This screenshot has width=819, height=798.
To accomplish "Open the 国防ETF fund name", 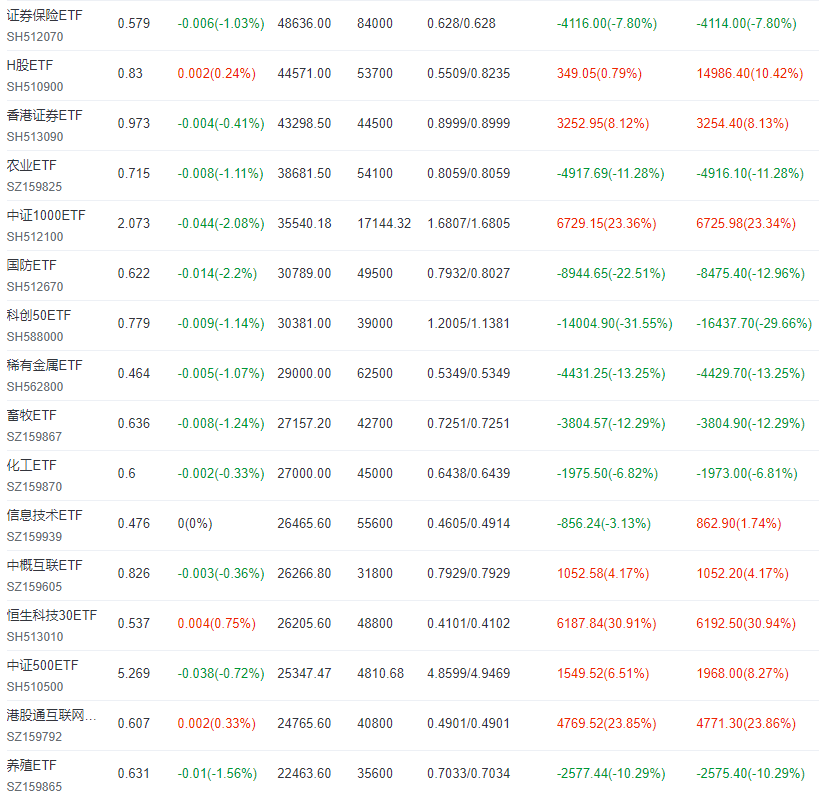I will click(x=31, y=265).
